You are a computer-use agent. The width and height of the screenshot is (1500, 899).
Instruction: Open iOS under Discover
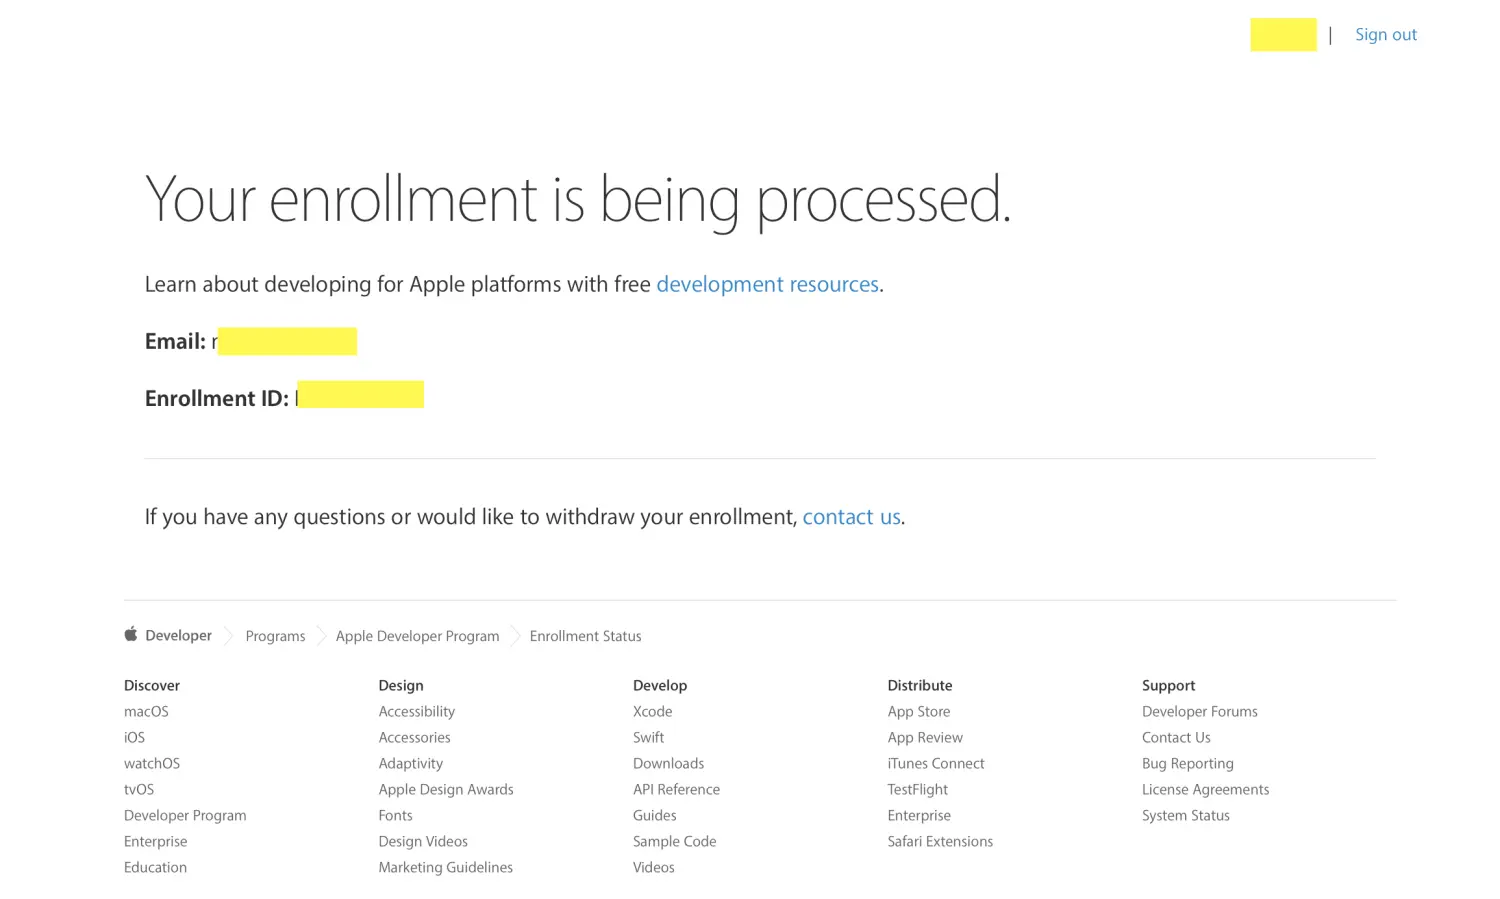click(134, 737)
